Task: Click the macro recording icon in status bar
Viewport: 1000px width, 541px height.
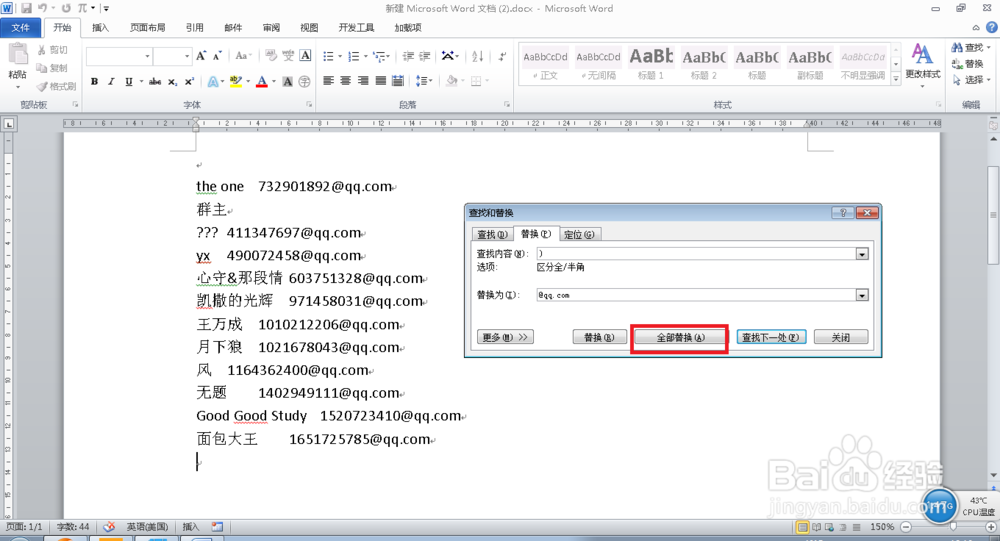Action: [x=217, y=527]
